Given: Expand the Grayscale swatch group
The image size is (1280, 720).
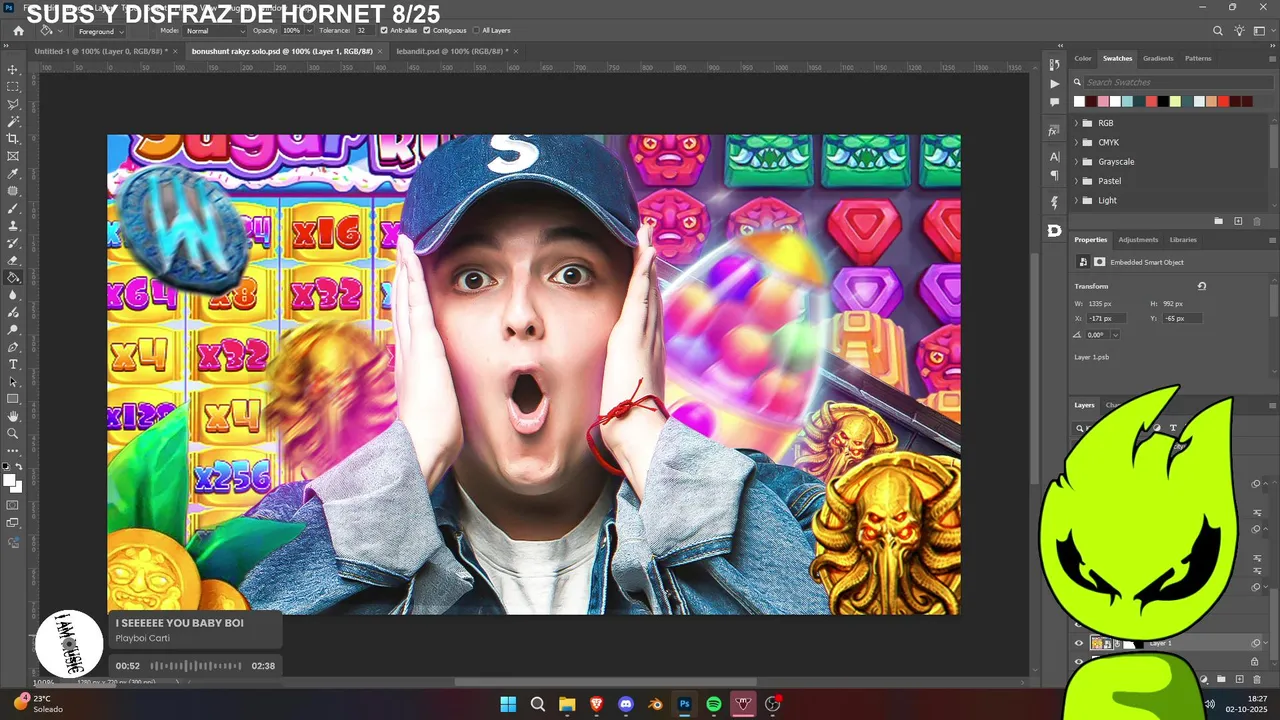Looking at the screenshot, I should coord(1076,162).
